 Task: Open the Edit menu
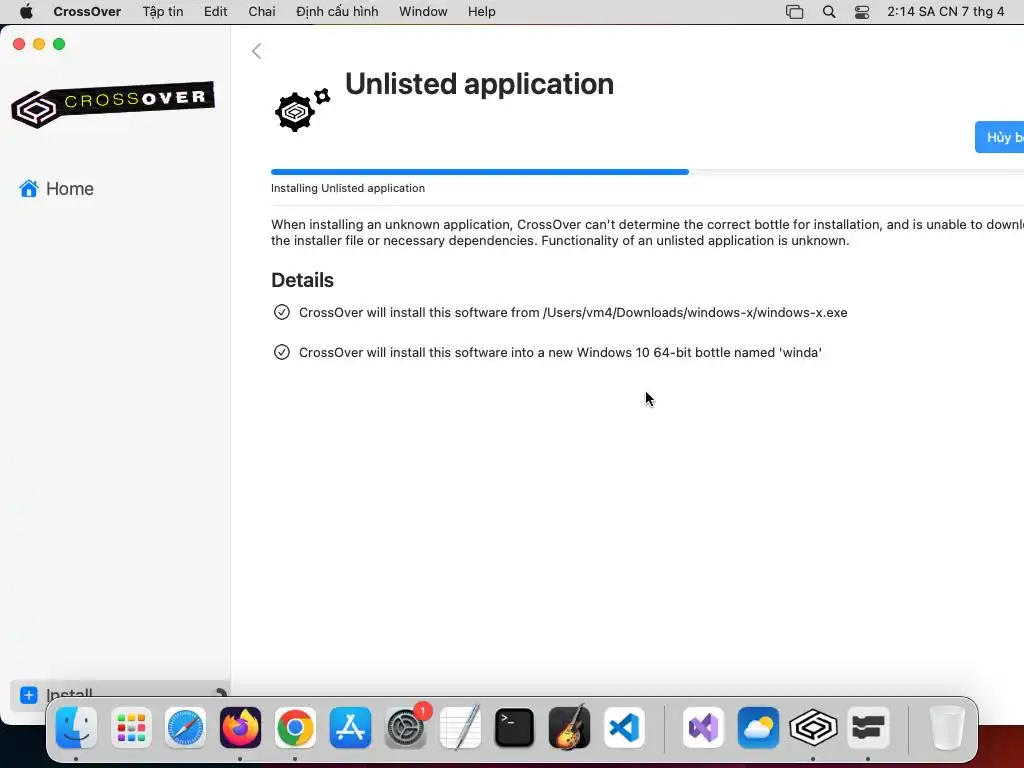(216, 12)
